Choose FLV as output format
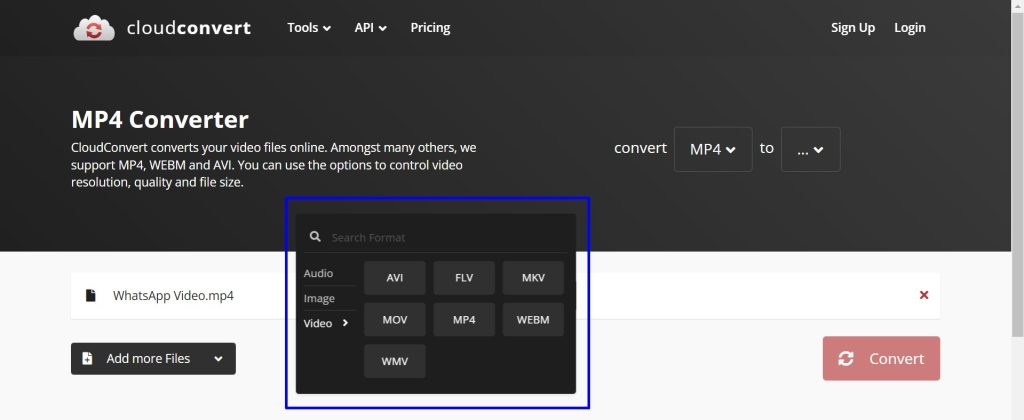 (x=464, y=278)
